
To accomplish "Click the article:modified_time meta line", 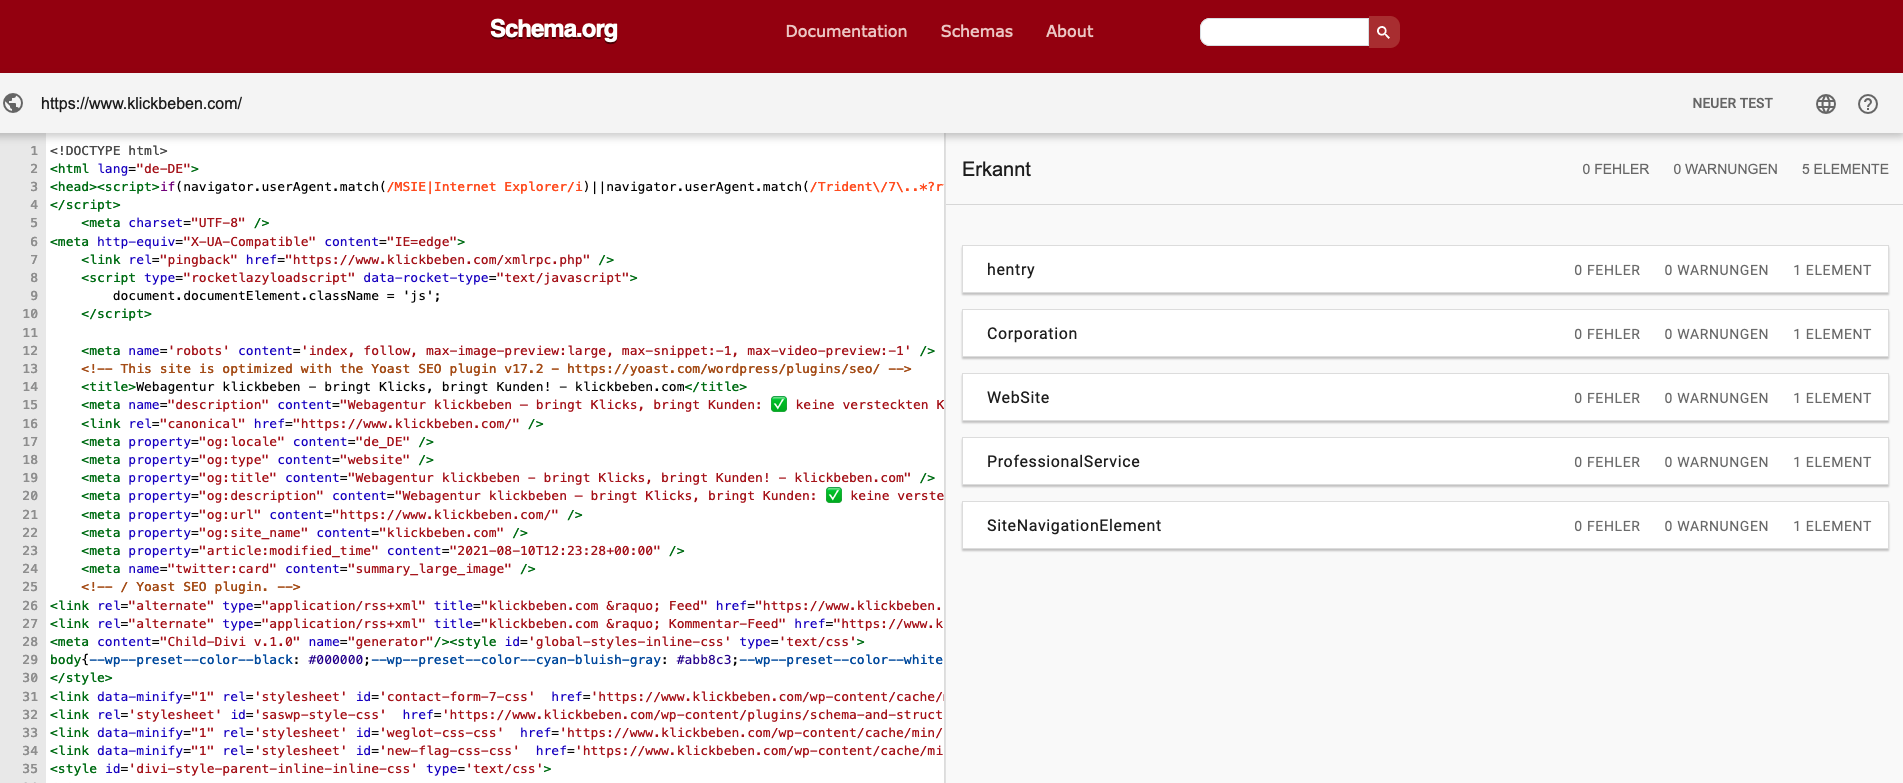I will coord(383,551).
